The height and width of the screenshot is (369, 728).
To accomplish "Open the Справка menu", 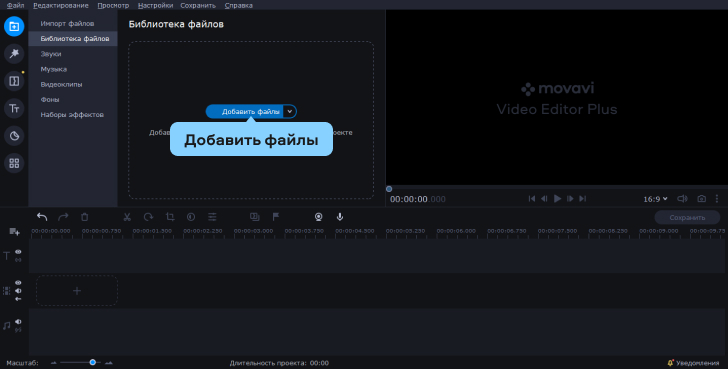I will pyautogui.click(x=239, y=5).
